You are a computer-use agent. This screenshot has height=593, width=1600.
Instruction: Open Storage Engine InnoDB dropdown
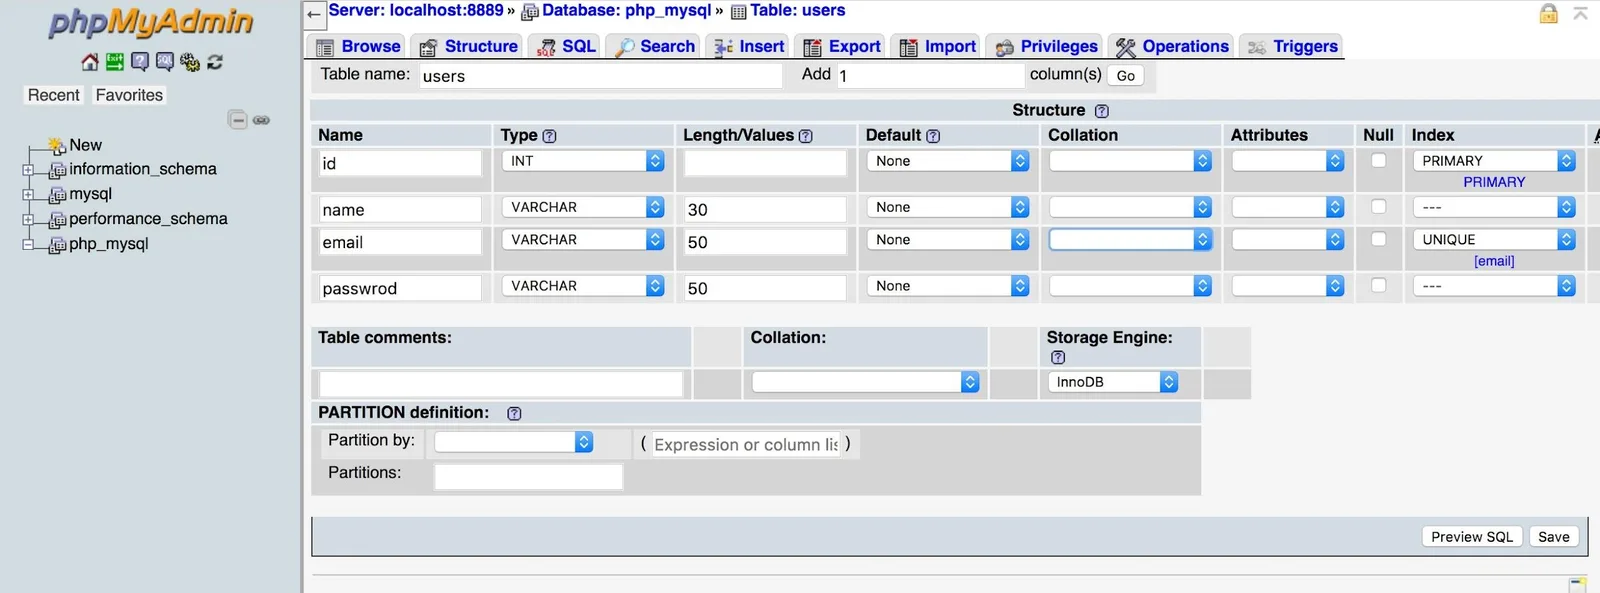point(1112,382)
